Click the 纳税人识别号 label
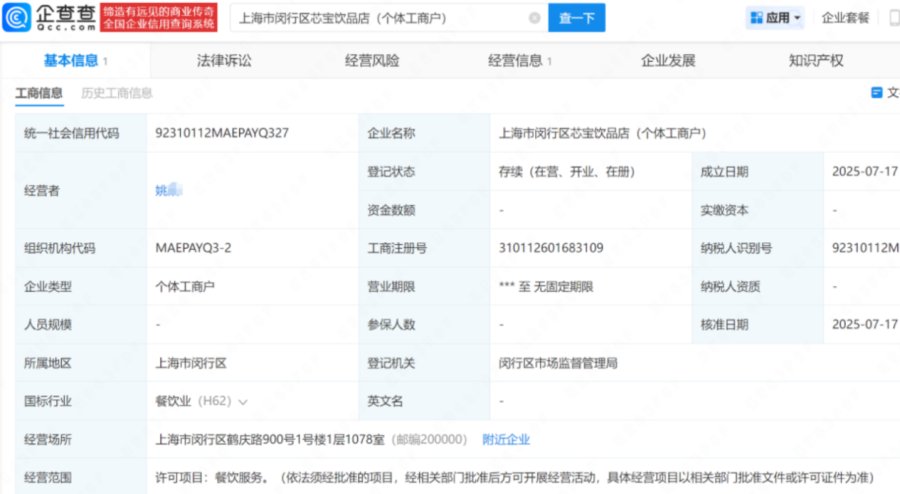Image resolution: width=900 pixels, height=494 pixels. (x=736, y=248)
